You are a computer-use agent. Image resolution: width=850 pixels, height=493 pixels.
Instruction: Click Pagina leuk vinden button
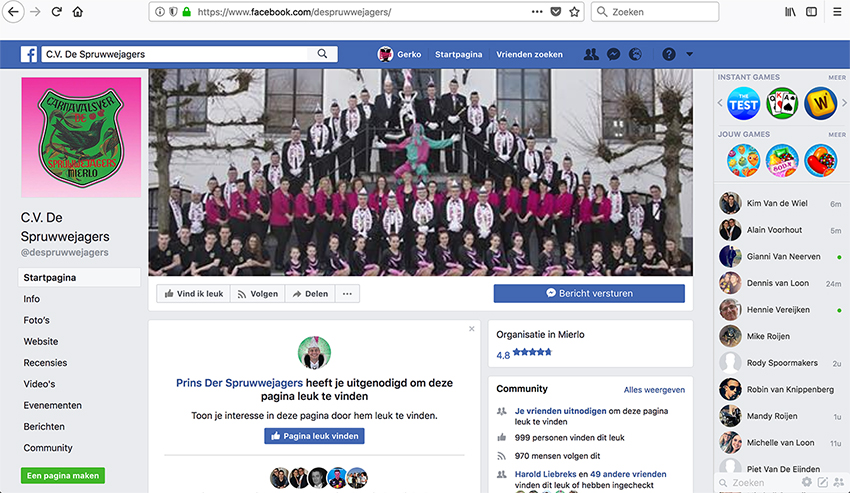[x=314, y=436]
